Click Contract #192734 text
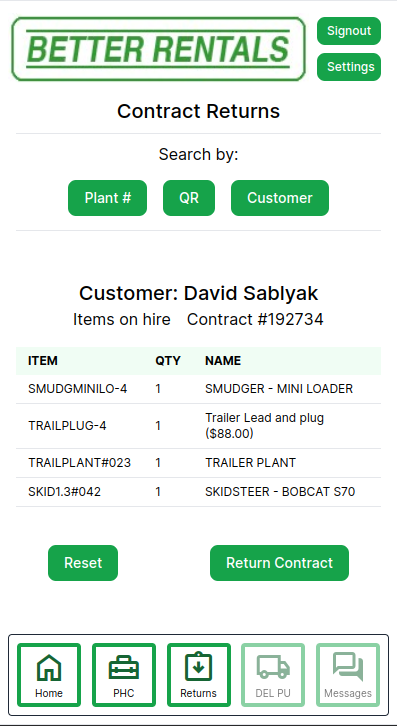 pyautogui.click(x=255, y=319)
